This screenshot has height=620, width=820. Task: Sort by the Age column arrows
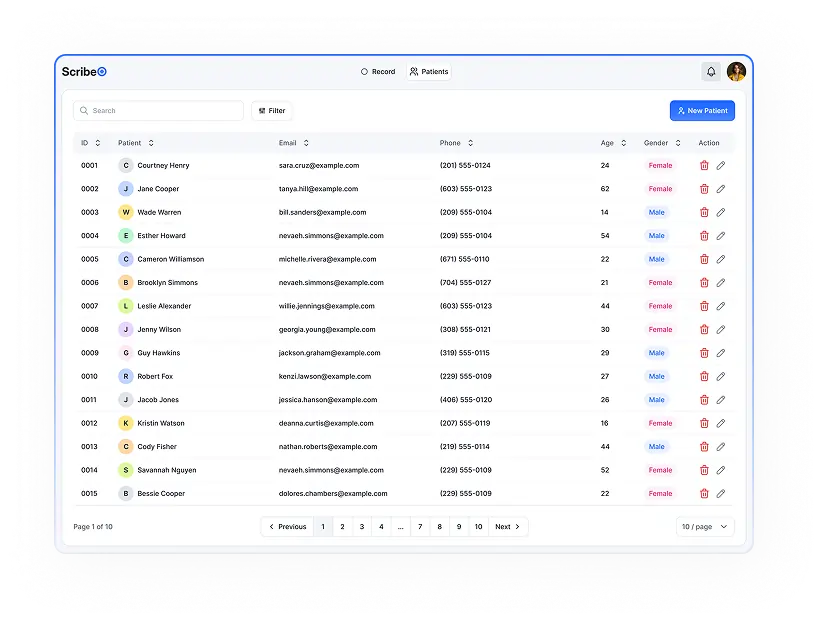coord(623,143)
